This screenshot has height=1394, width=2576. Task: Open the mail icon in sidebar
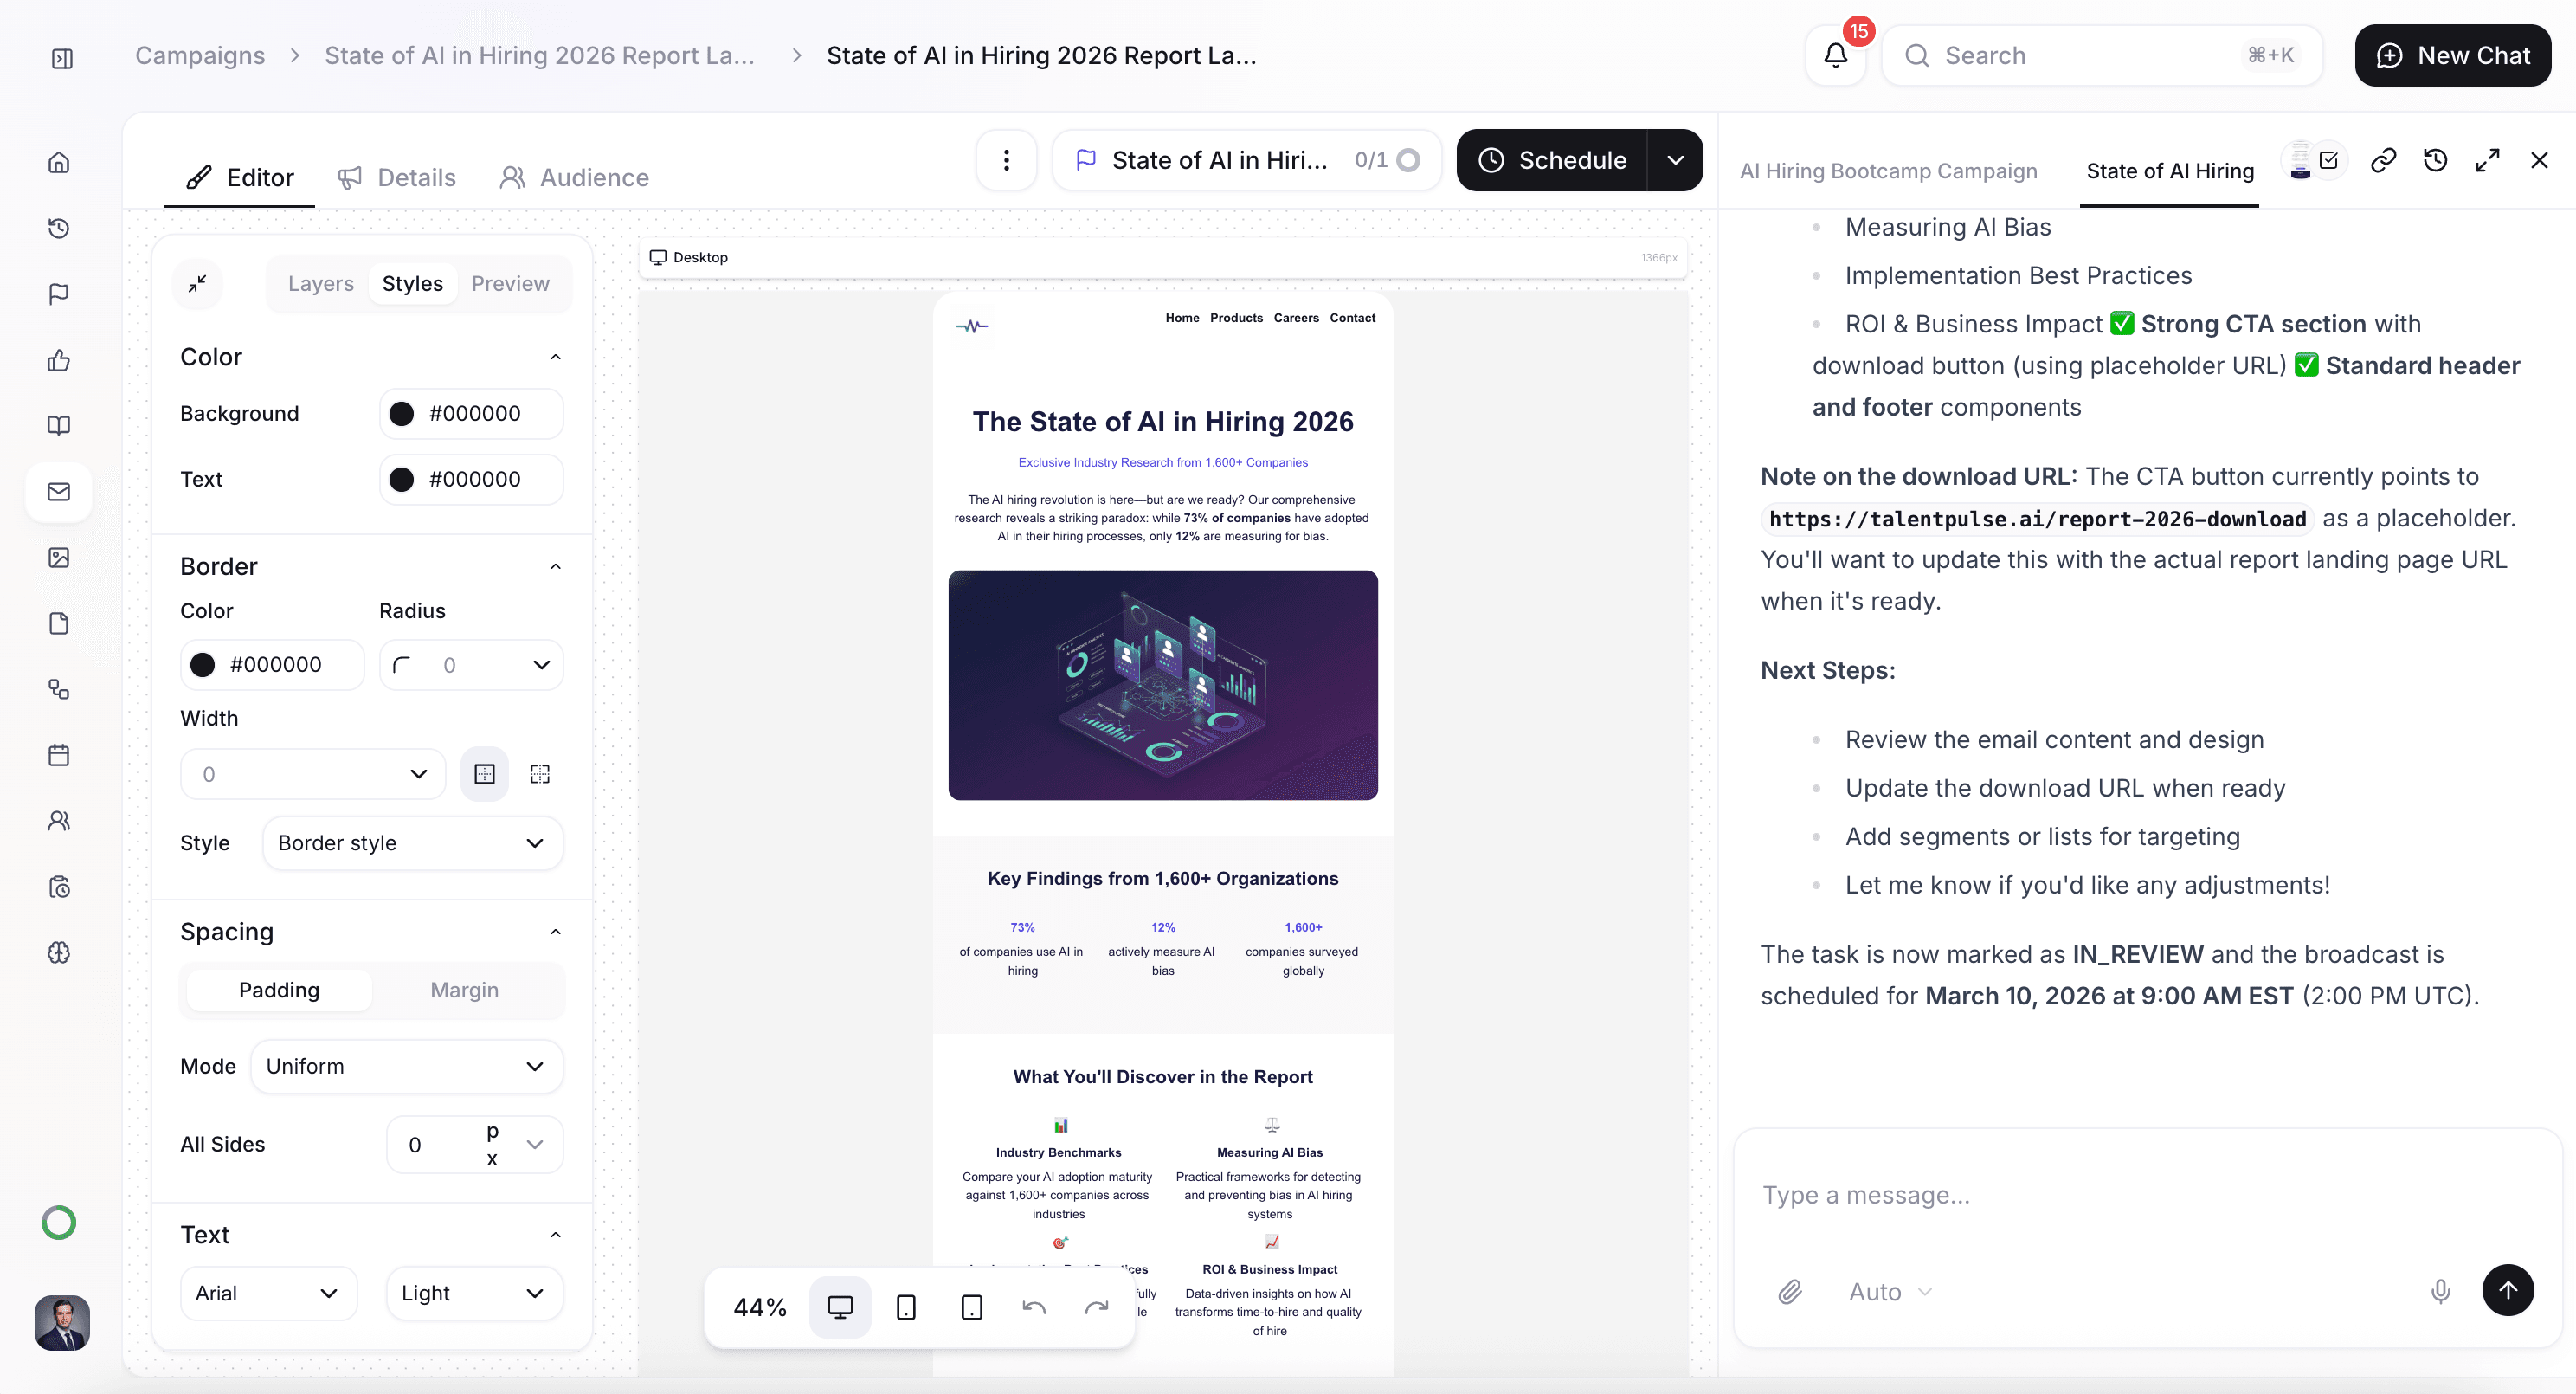[x=59, y=491]
